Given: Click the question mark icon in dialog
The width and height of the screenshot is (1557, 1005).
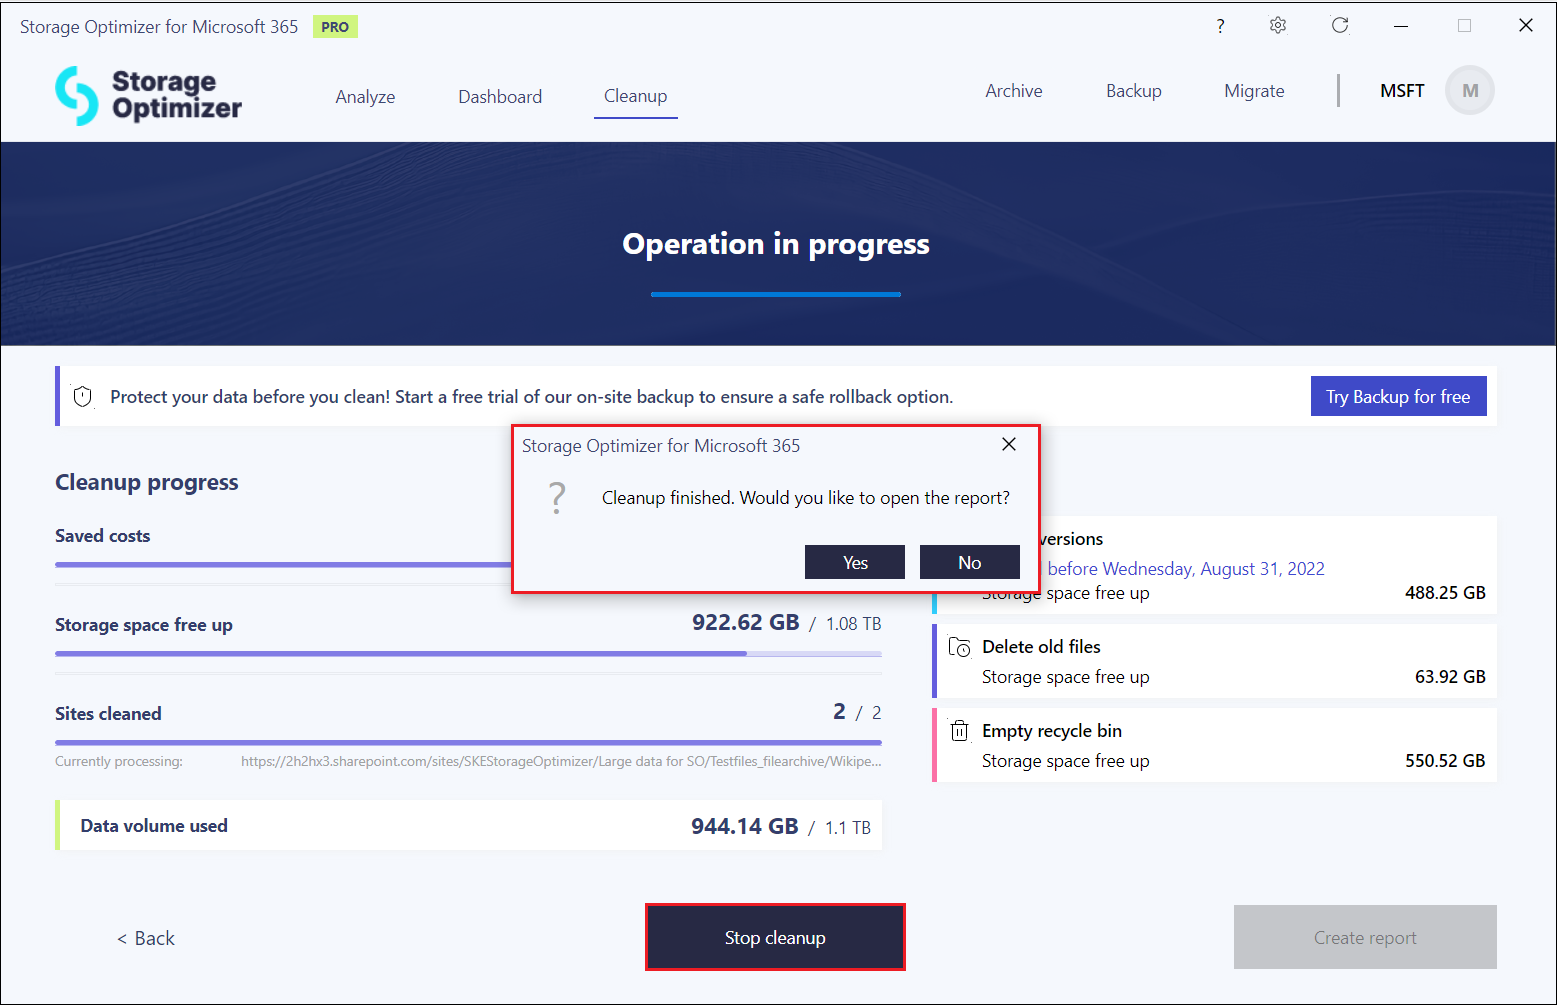Looking at the screenshot, I should pyautogui.click(x=557, y=497).
